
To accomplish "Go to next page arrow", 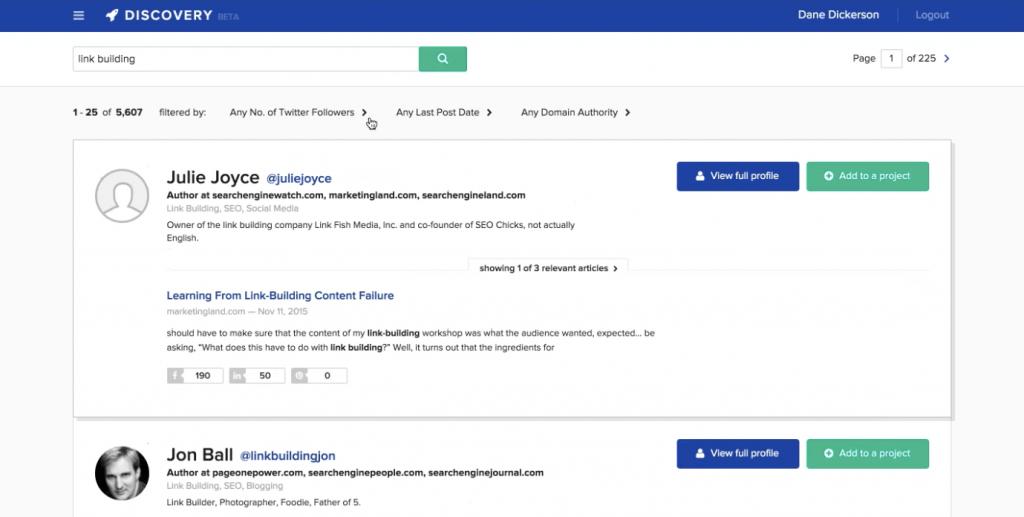I will [x=947, y=59].
